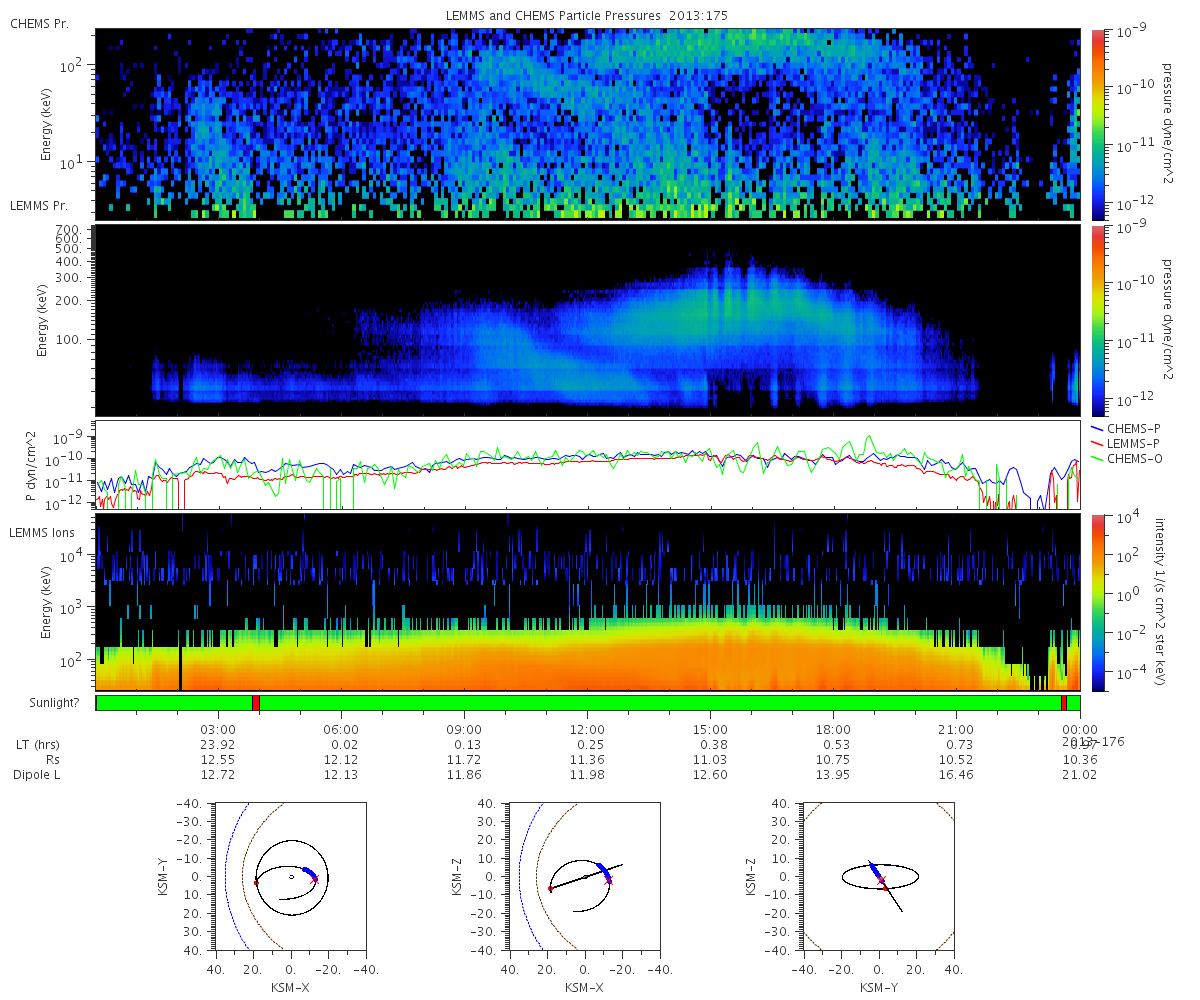This screenshot has width=1200, height=1000.
Task: Click the LEMMS Ions intensity color bar
Action: (1100, 603)
